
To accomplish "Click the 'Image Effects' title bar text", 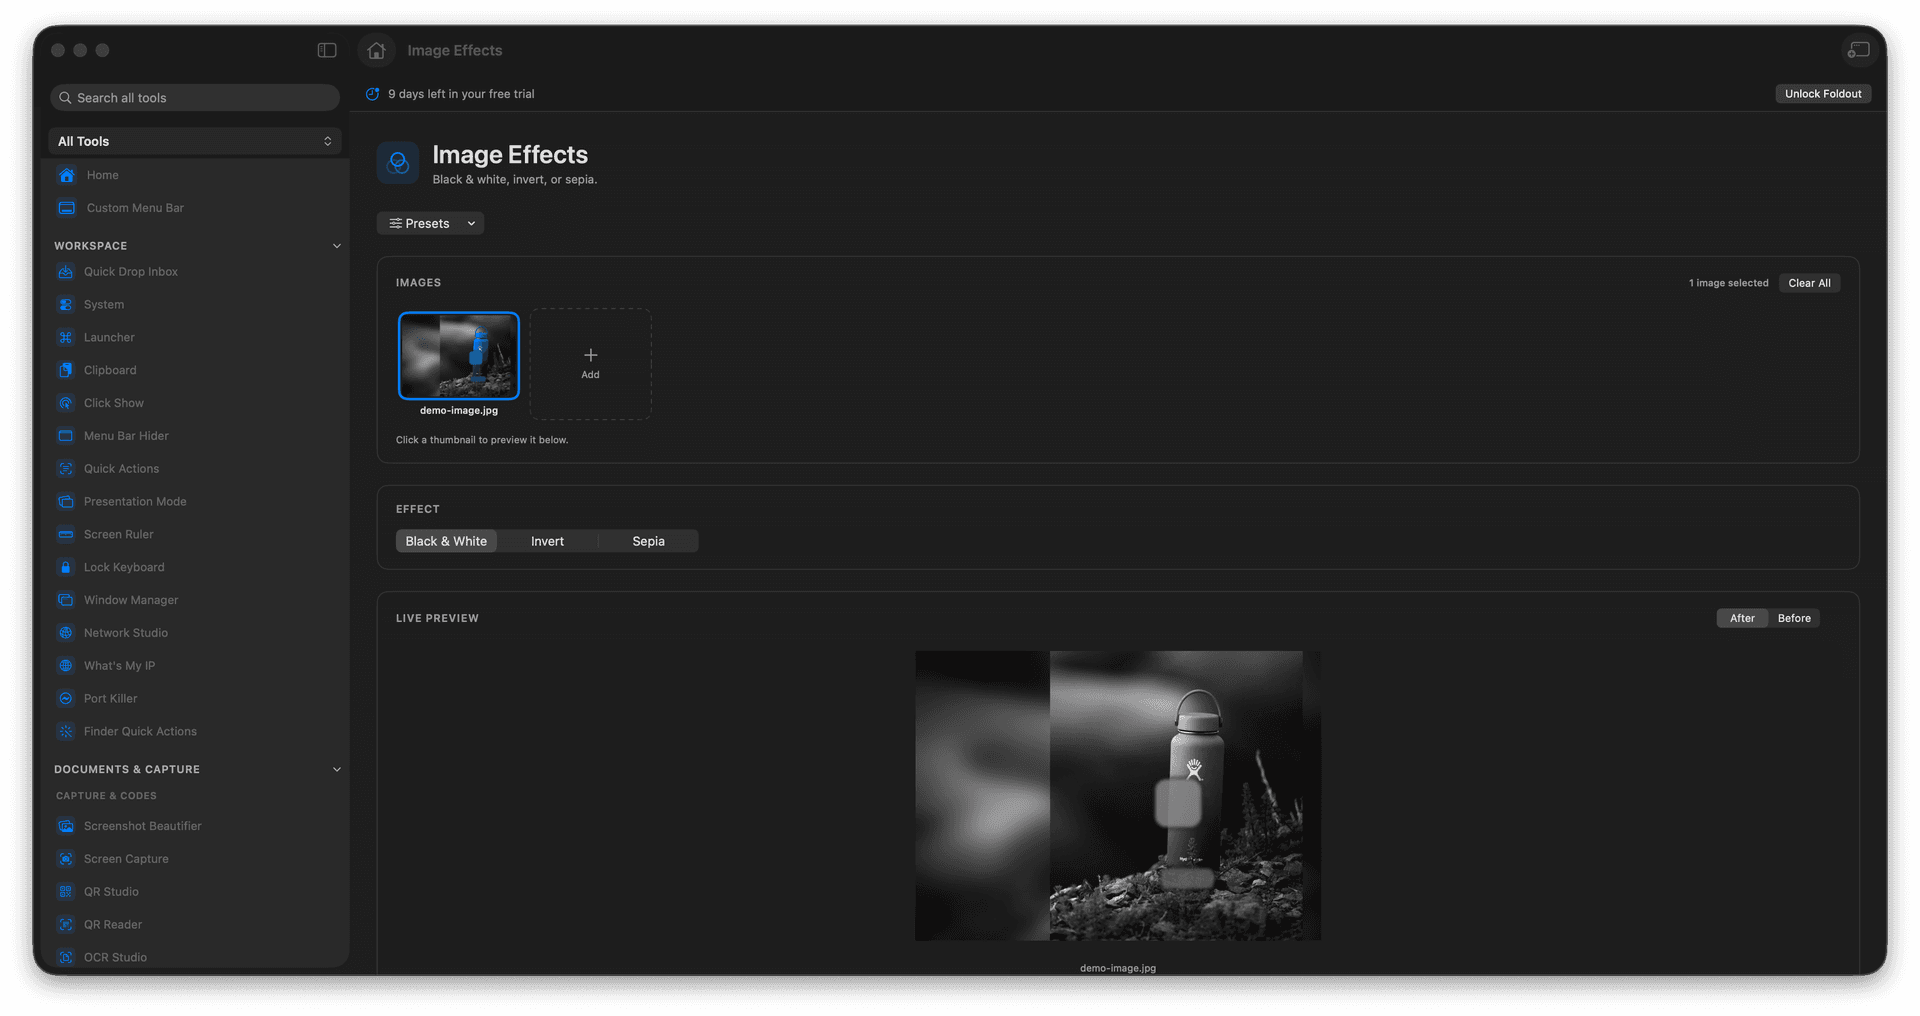I will point(455,50).
